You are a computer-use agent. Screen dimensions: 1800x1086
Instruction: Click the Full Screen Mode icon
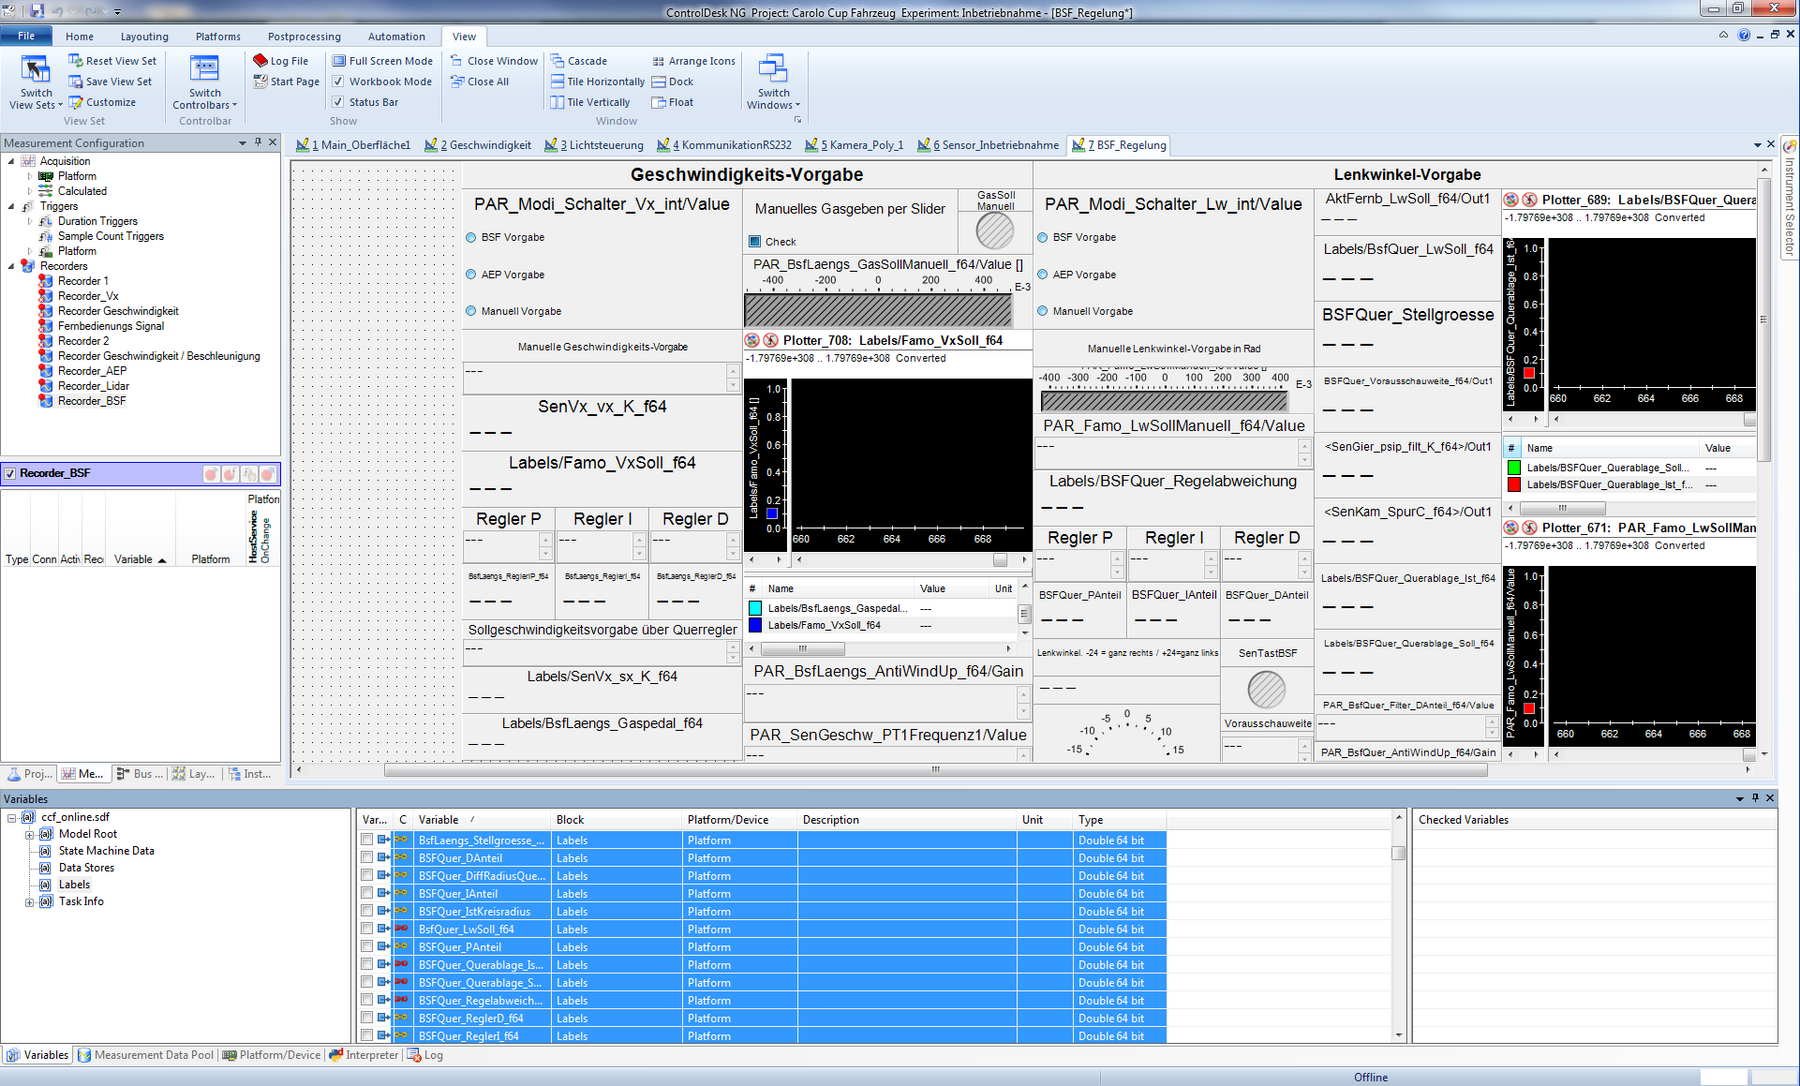339,61
